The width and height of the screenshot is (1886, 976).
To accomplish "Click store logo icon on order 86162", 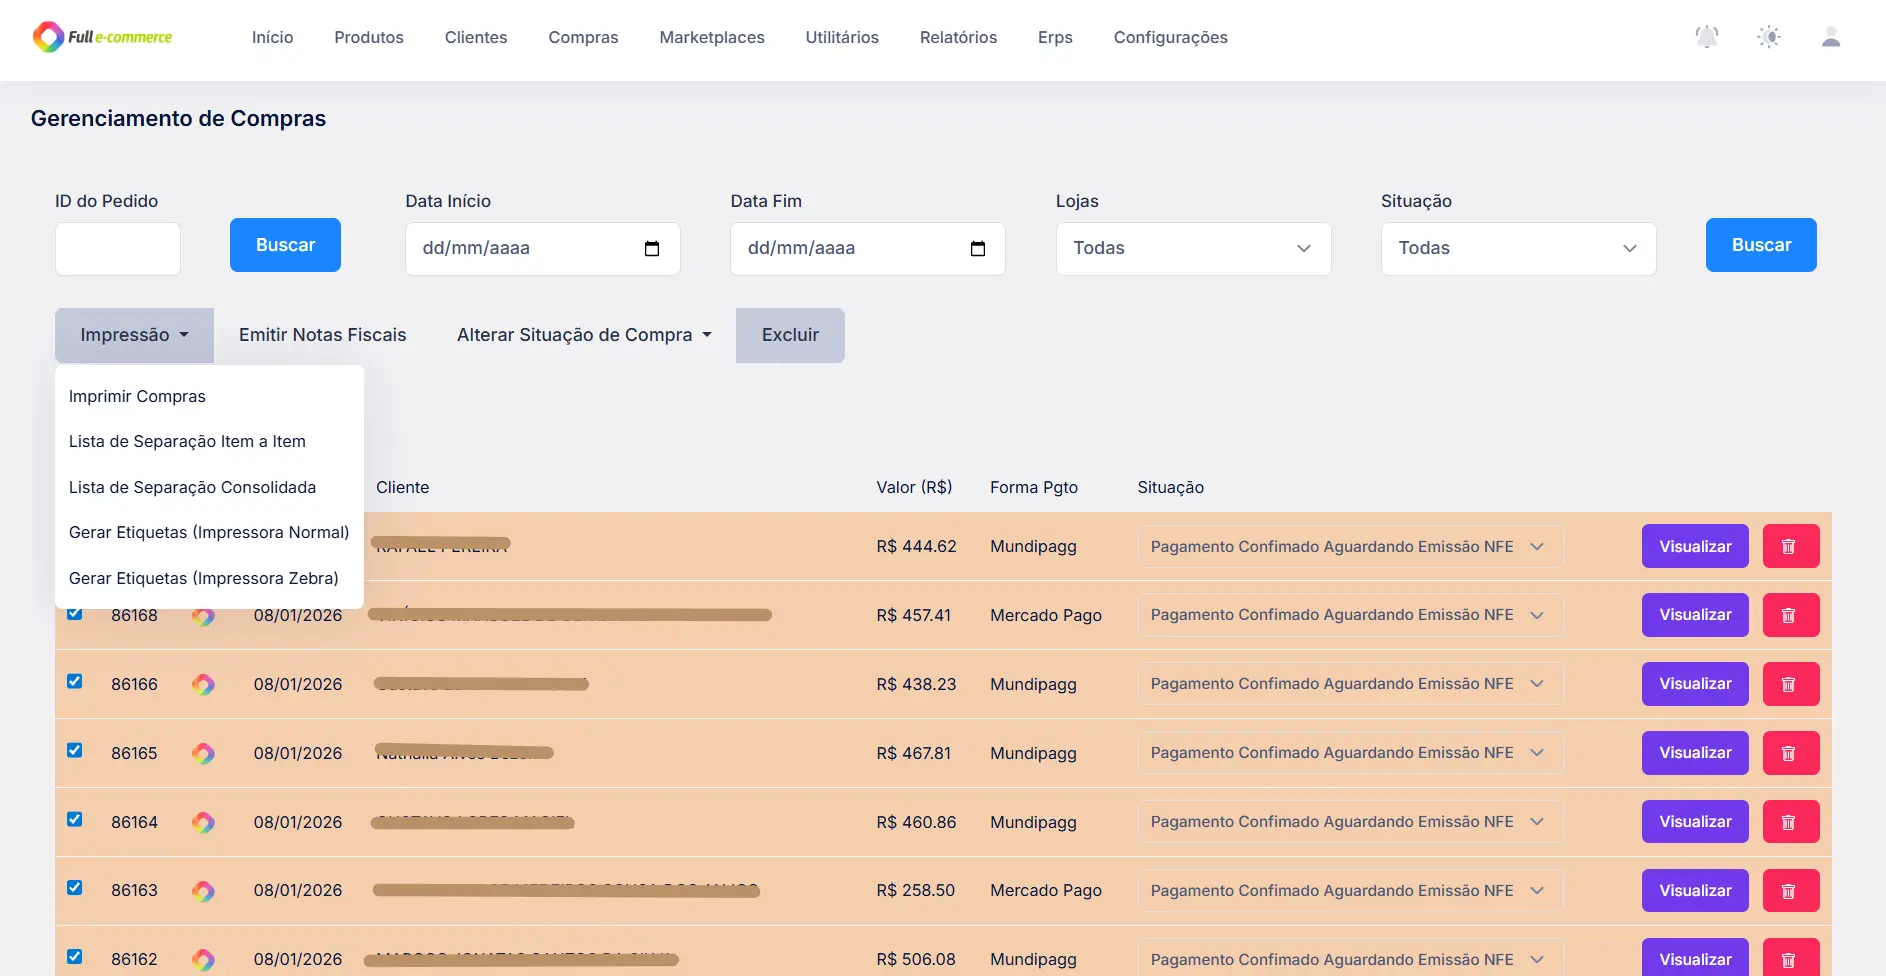I will (203, 960).
